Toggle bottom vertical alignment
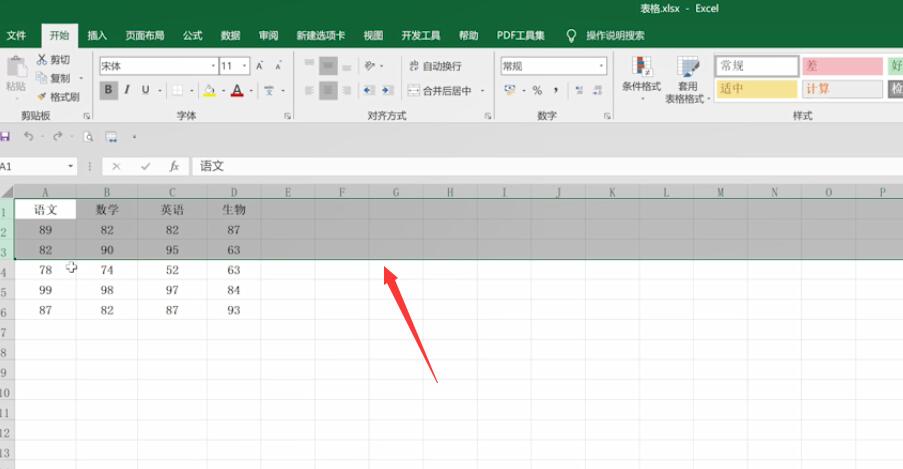This screenshot has height=469, width=903. [x=347, y=66]
